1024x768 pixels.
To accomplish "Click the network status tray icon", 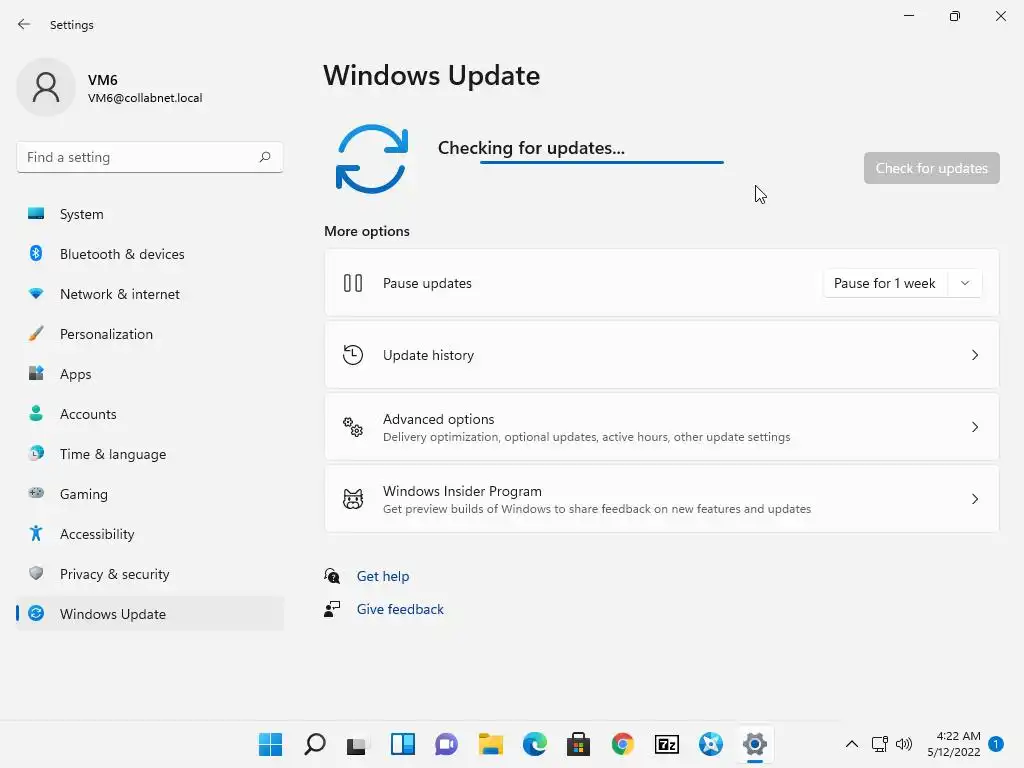I will tap(879, 744).
